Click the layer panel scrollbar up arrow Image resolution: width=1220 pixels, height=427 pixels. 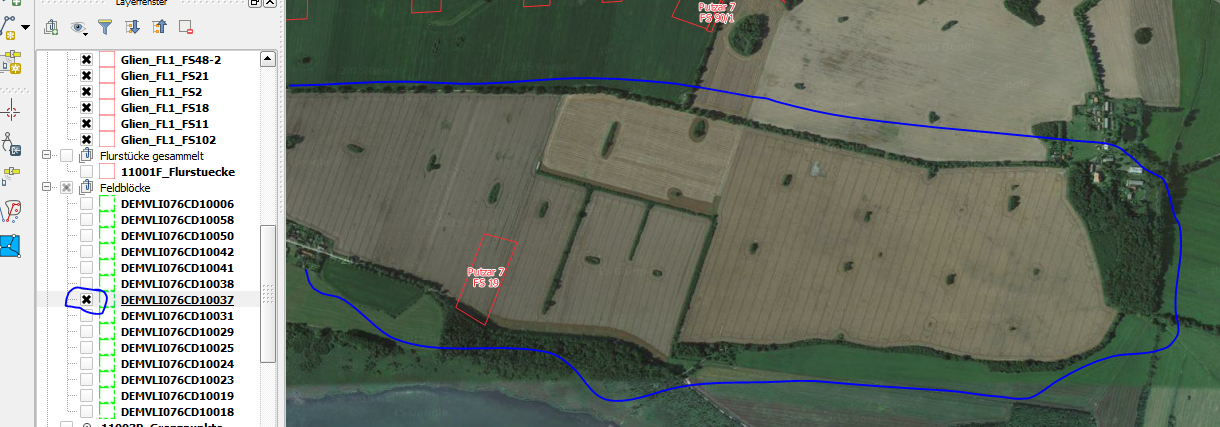coord(267,59)
